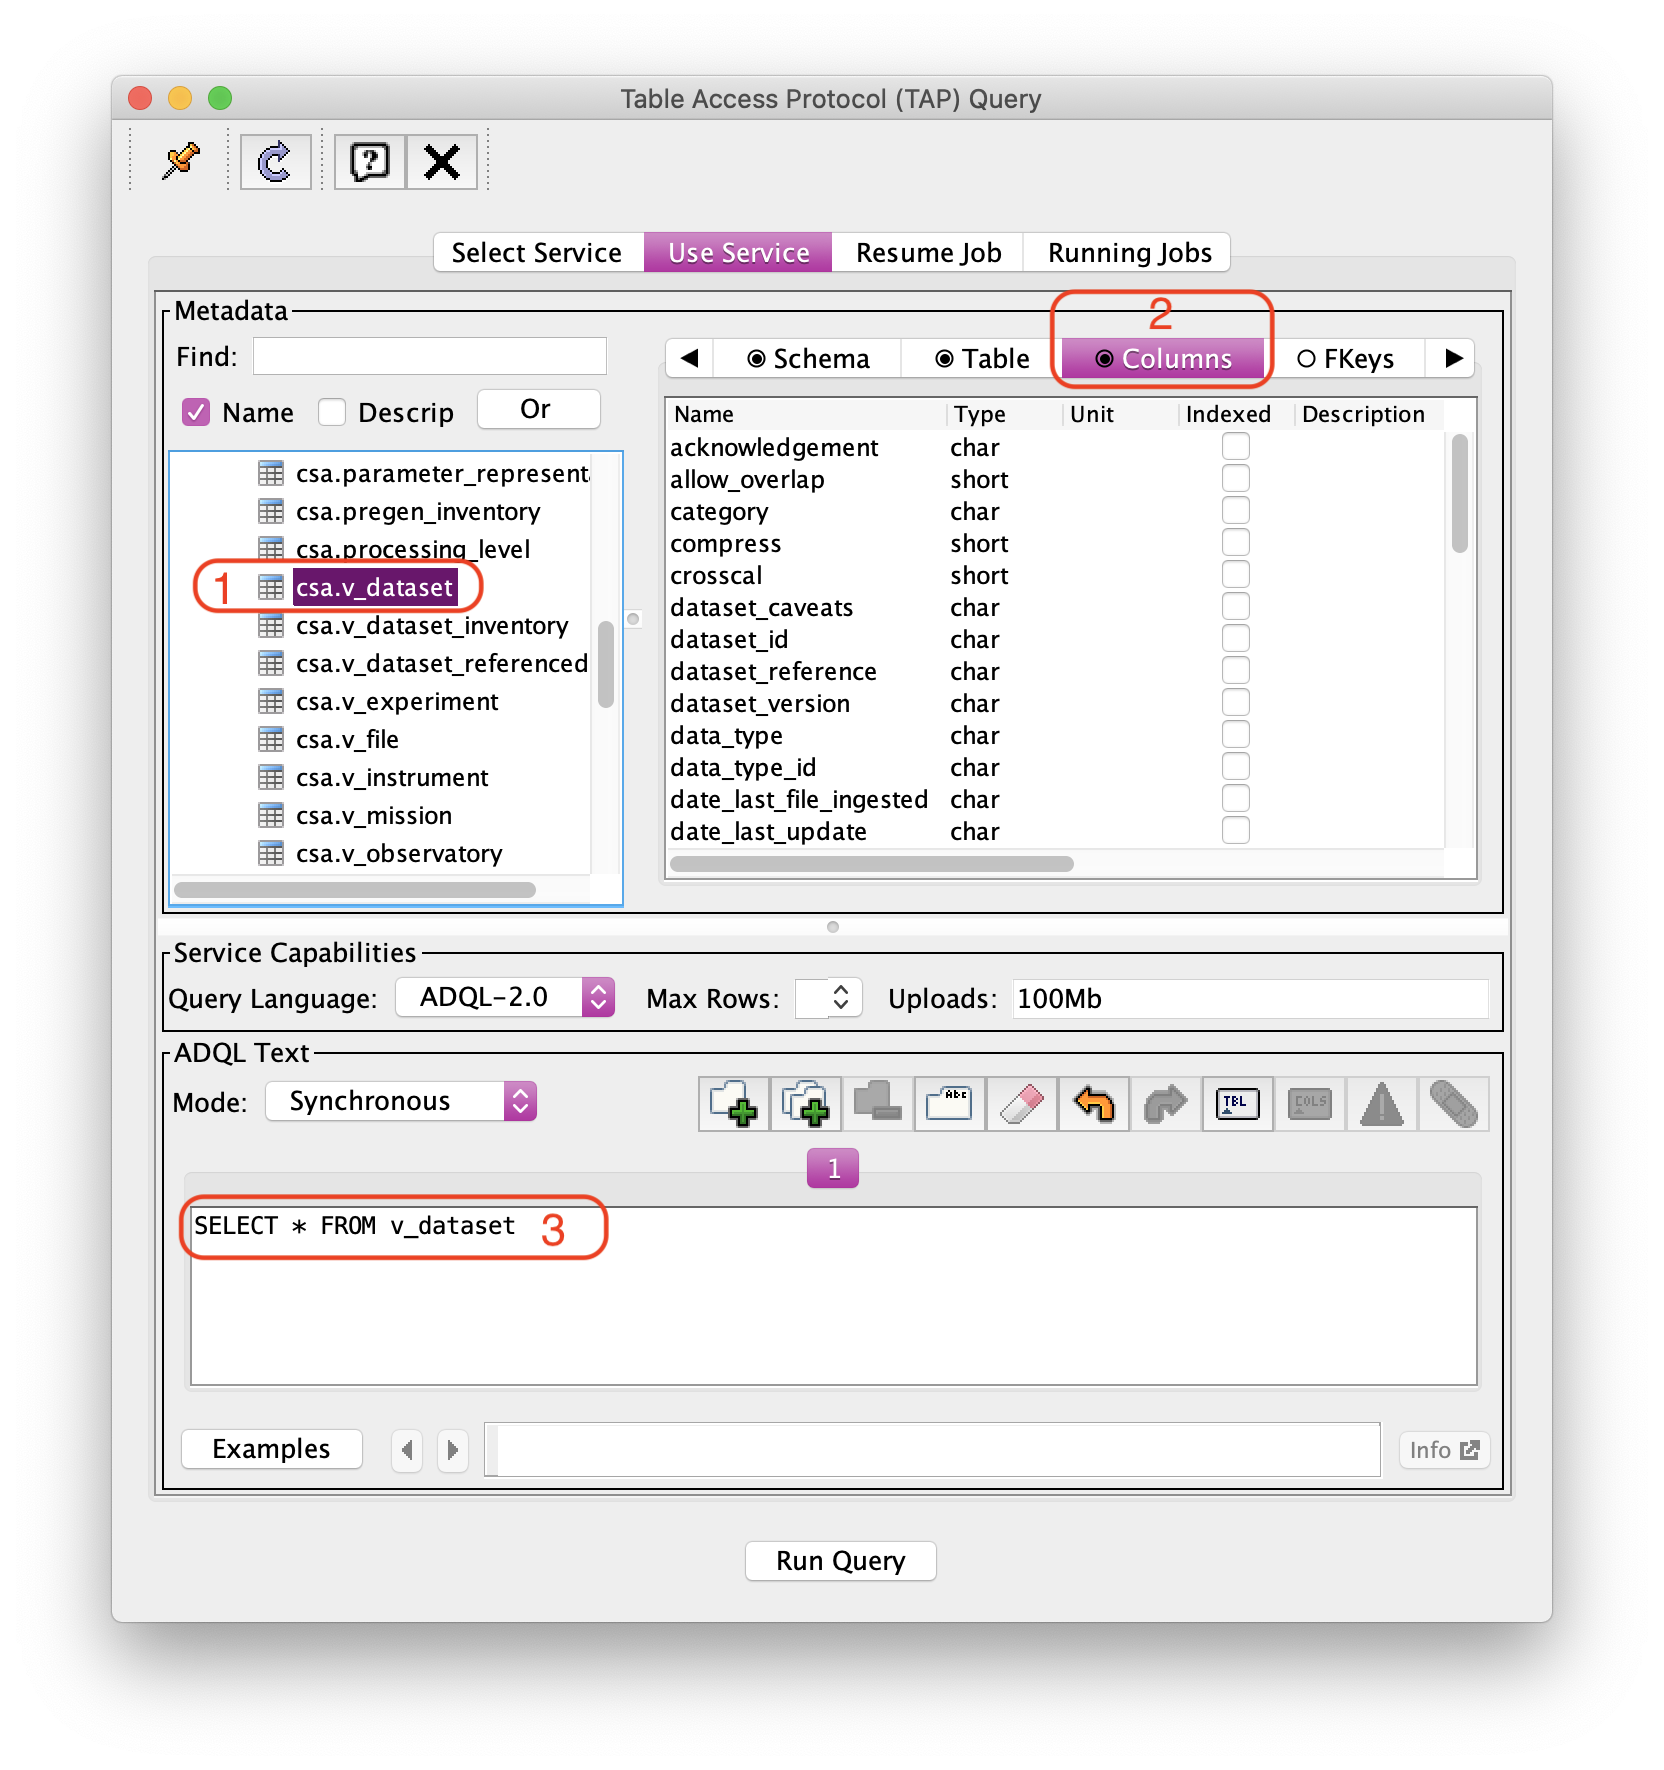Select the FKeys radio tab
This screenshot has height=1770, width=1664.
[1345, 359]
